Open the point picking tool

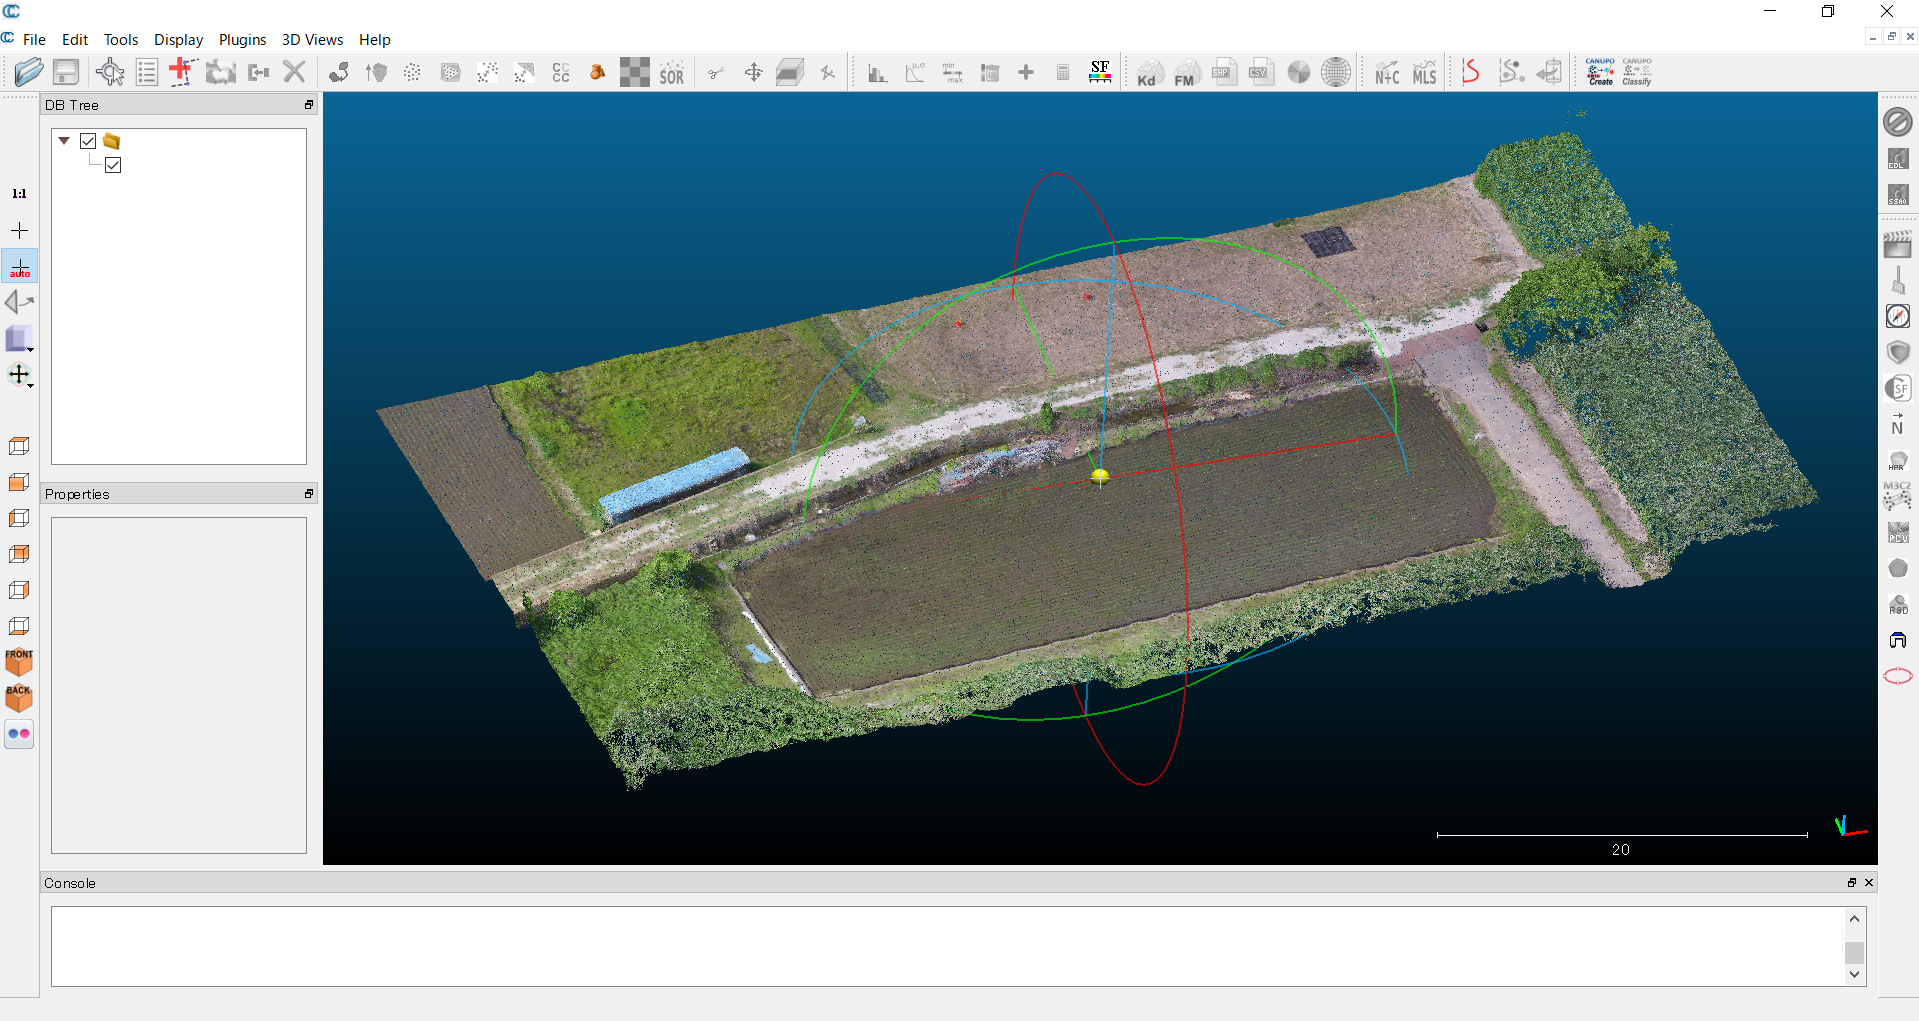(x=110, y=72)
